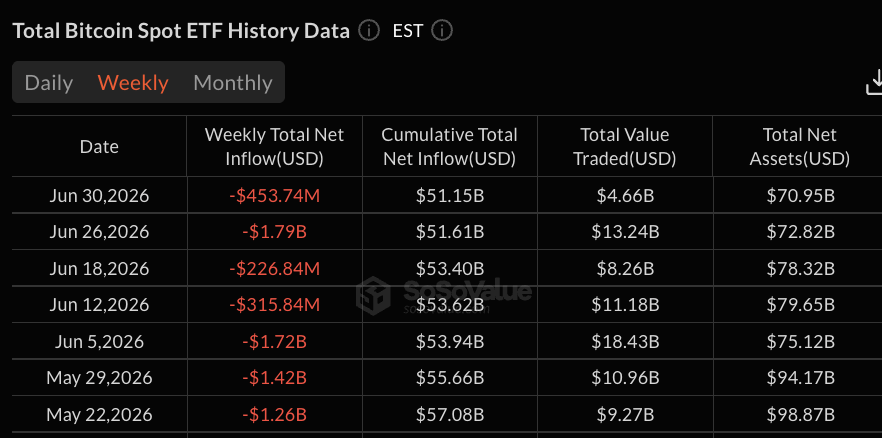882x438 pixels.
Task: Click the info icon beside History Data title
Action: pos(369,30)
